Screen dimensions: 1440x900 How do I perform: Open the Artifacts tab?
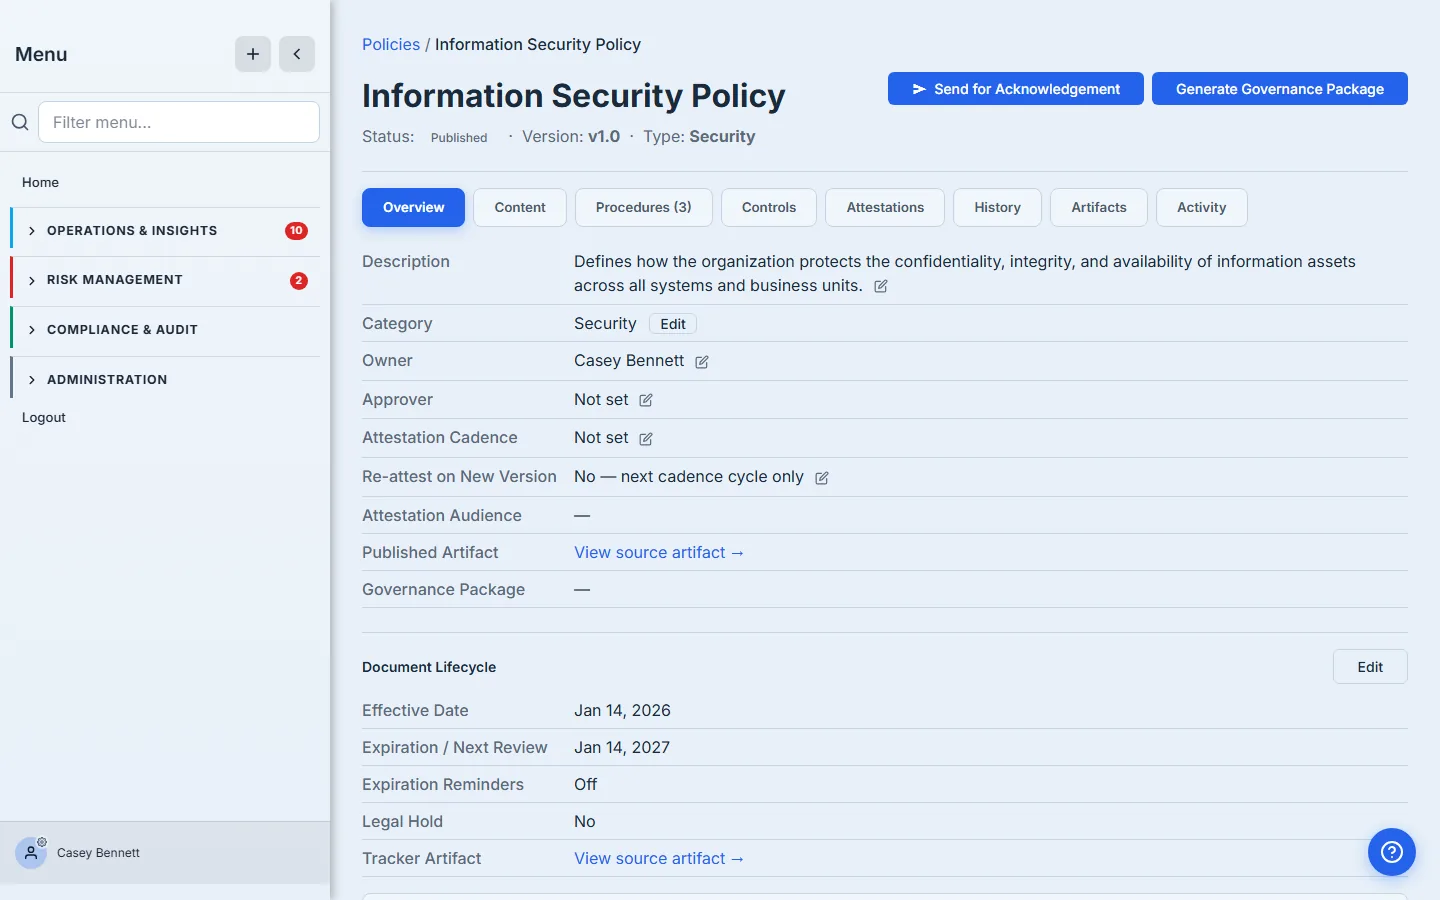click(x=1099, y=207)
